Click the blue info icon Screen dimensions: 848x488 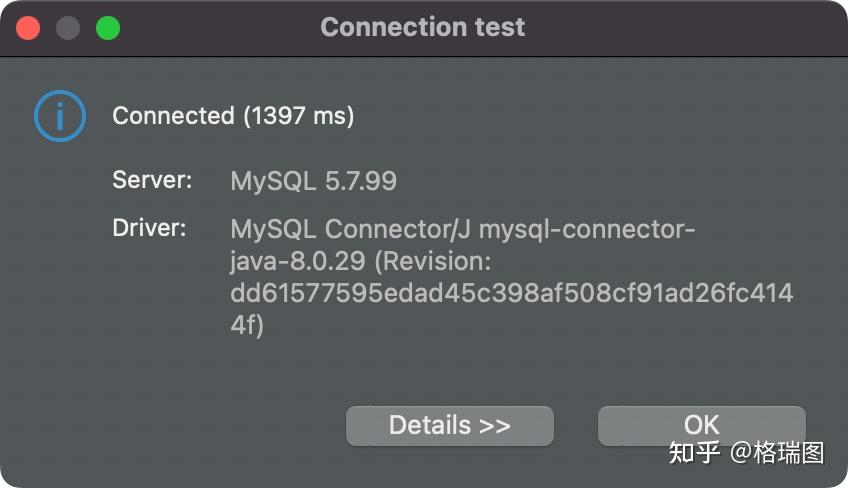point(59,116)
